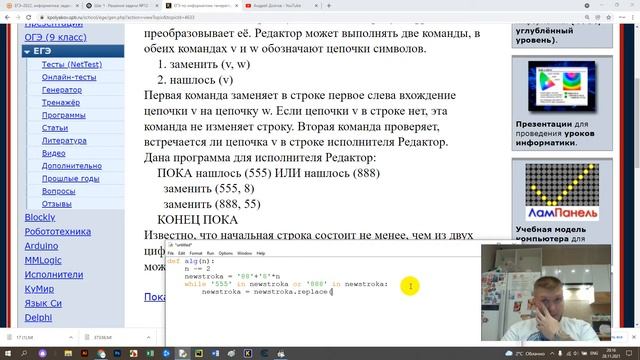Viewport: 640px width, 360px height.
Task: Click the 'def alg(n):' code line
Action: tap(191, 261)
